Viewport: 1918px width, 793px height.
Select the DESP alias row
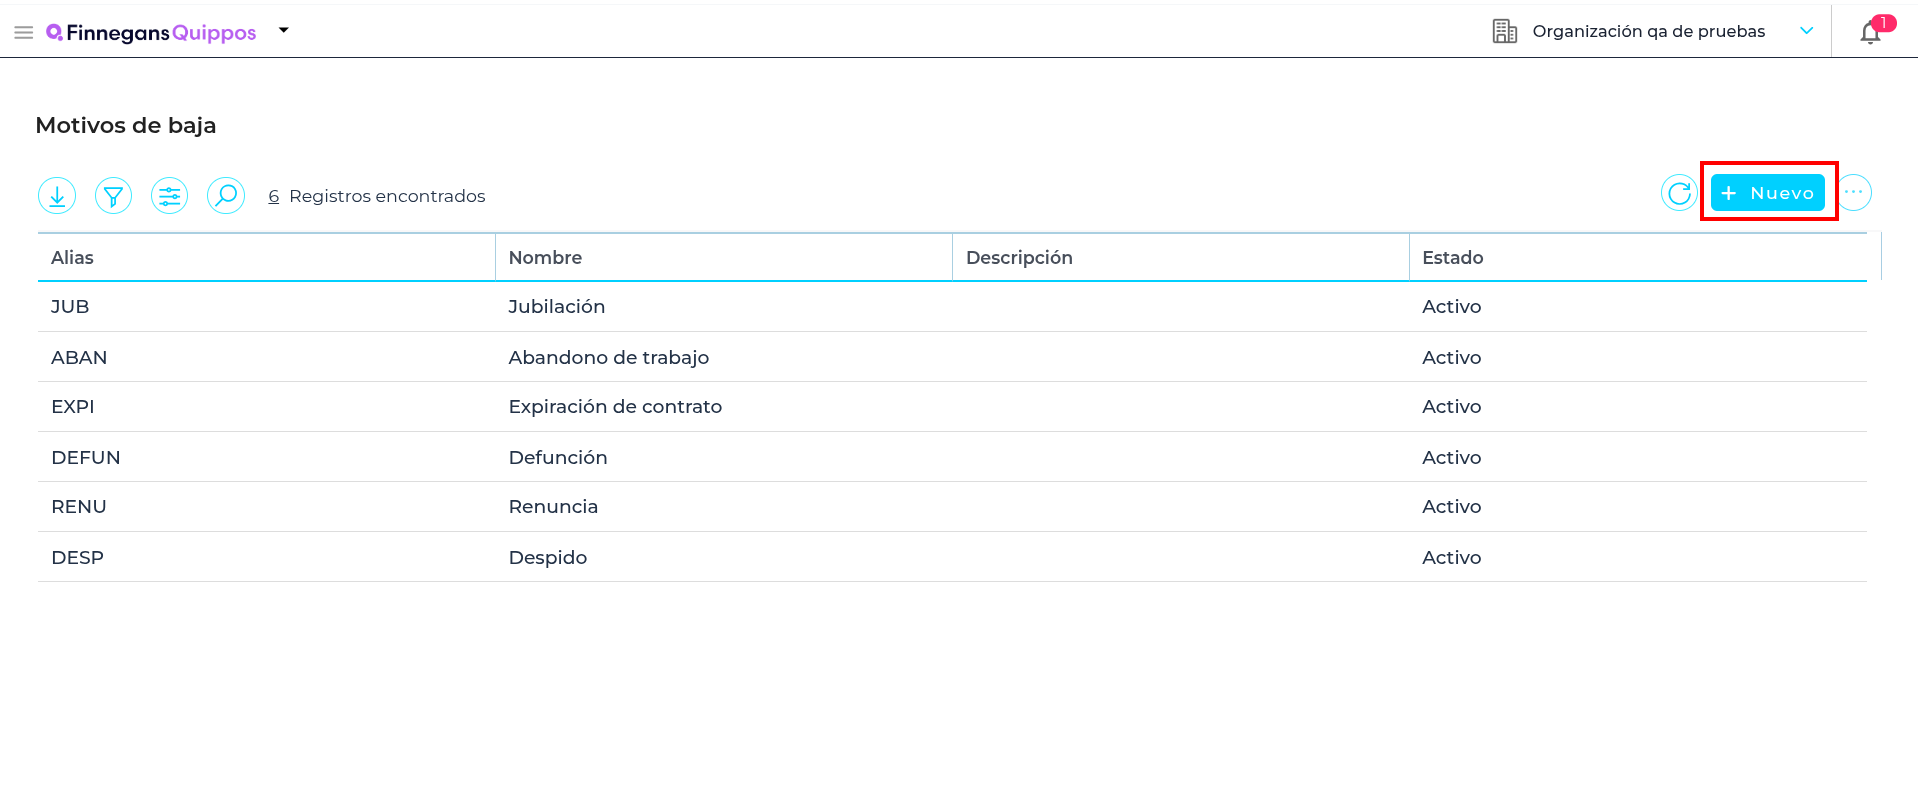coord(77,558)
